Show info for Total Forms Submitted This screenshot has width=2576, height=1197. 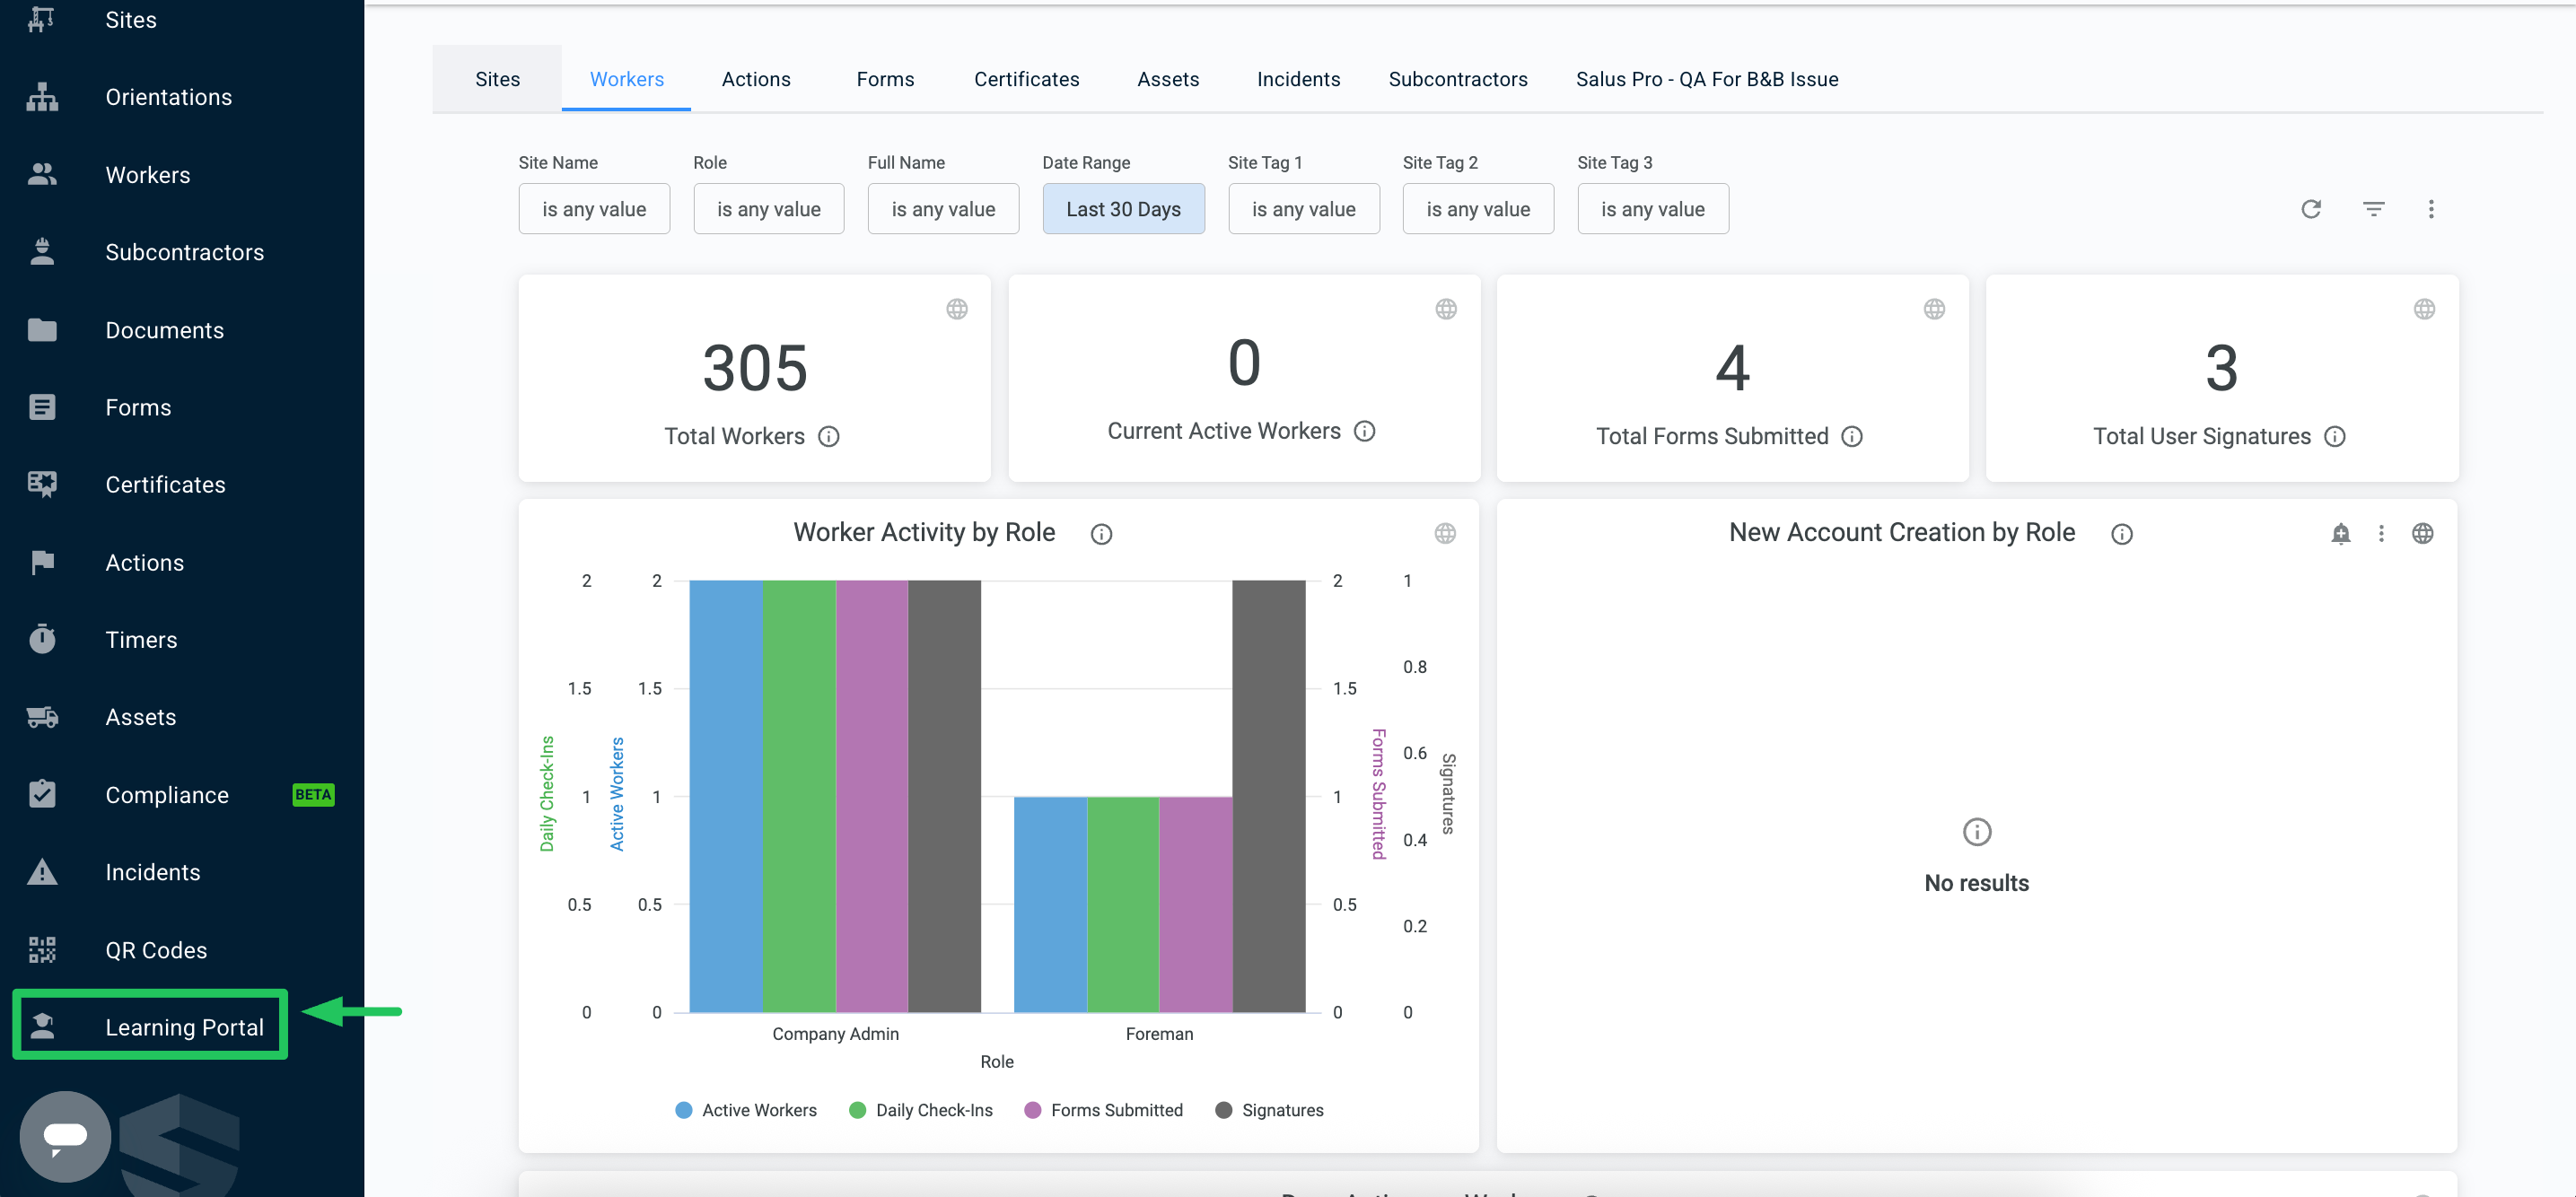click(1852, 436)
